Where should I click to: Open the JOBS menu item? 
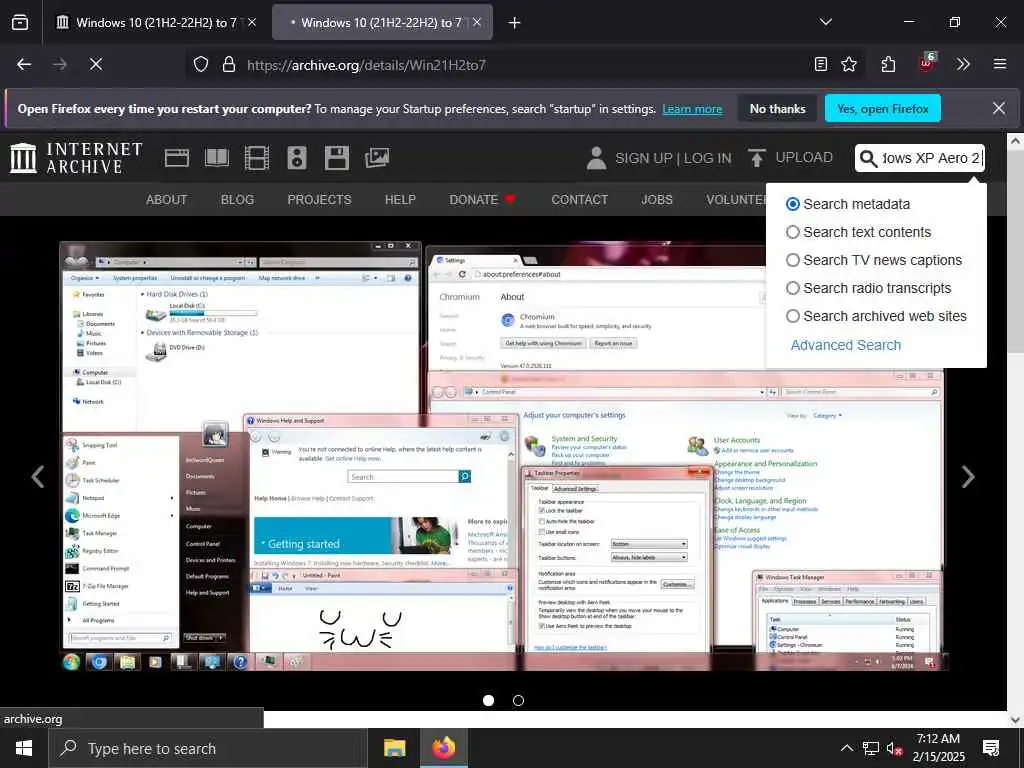[x=657, y=200]
